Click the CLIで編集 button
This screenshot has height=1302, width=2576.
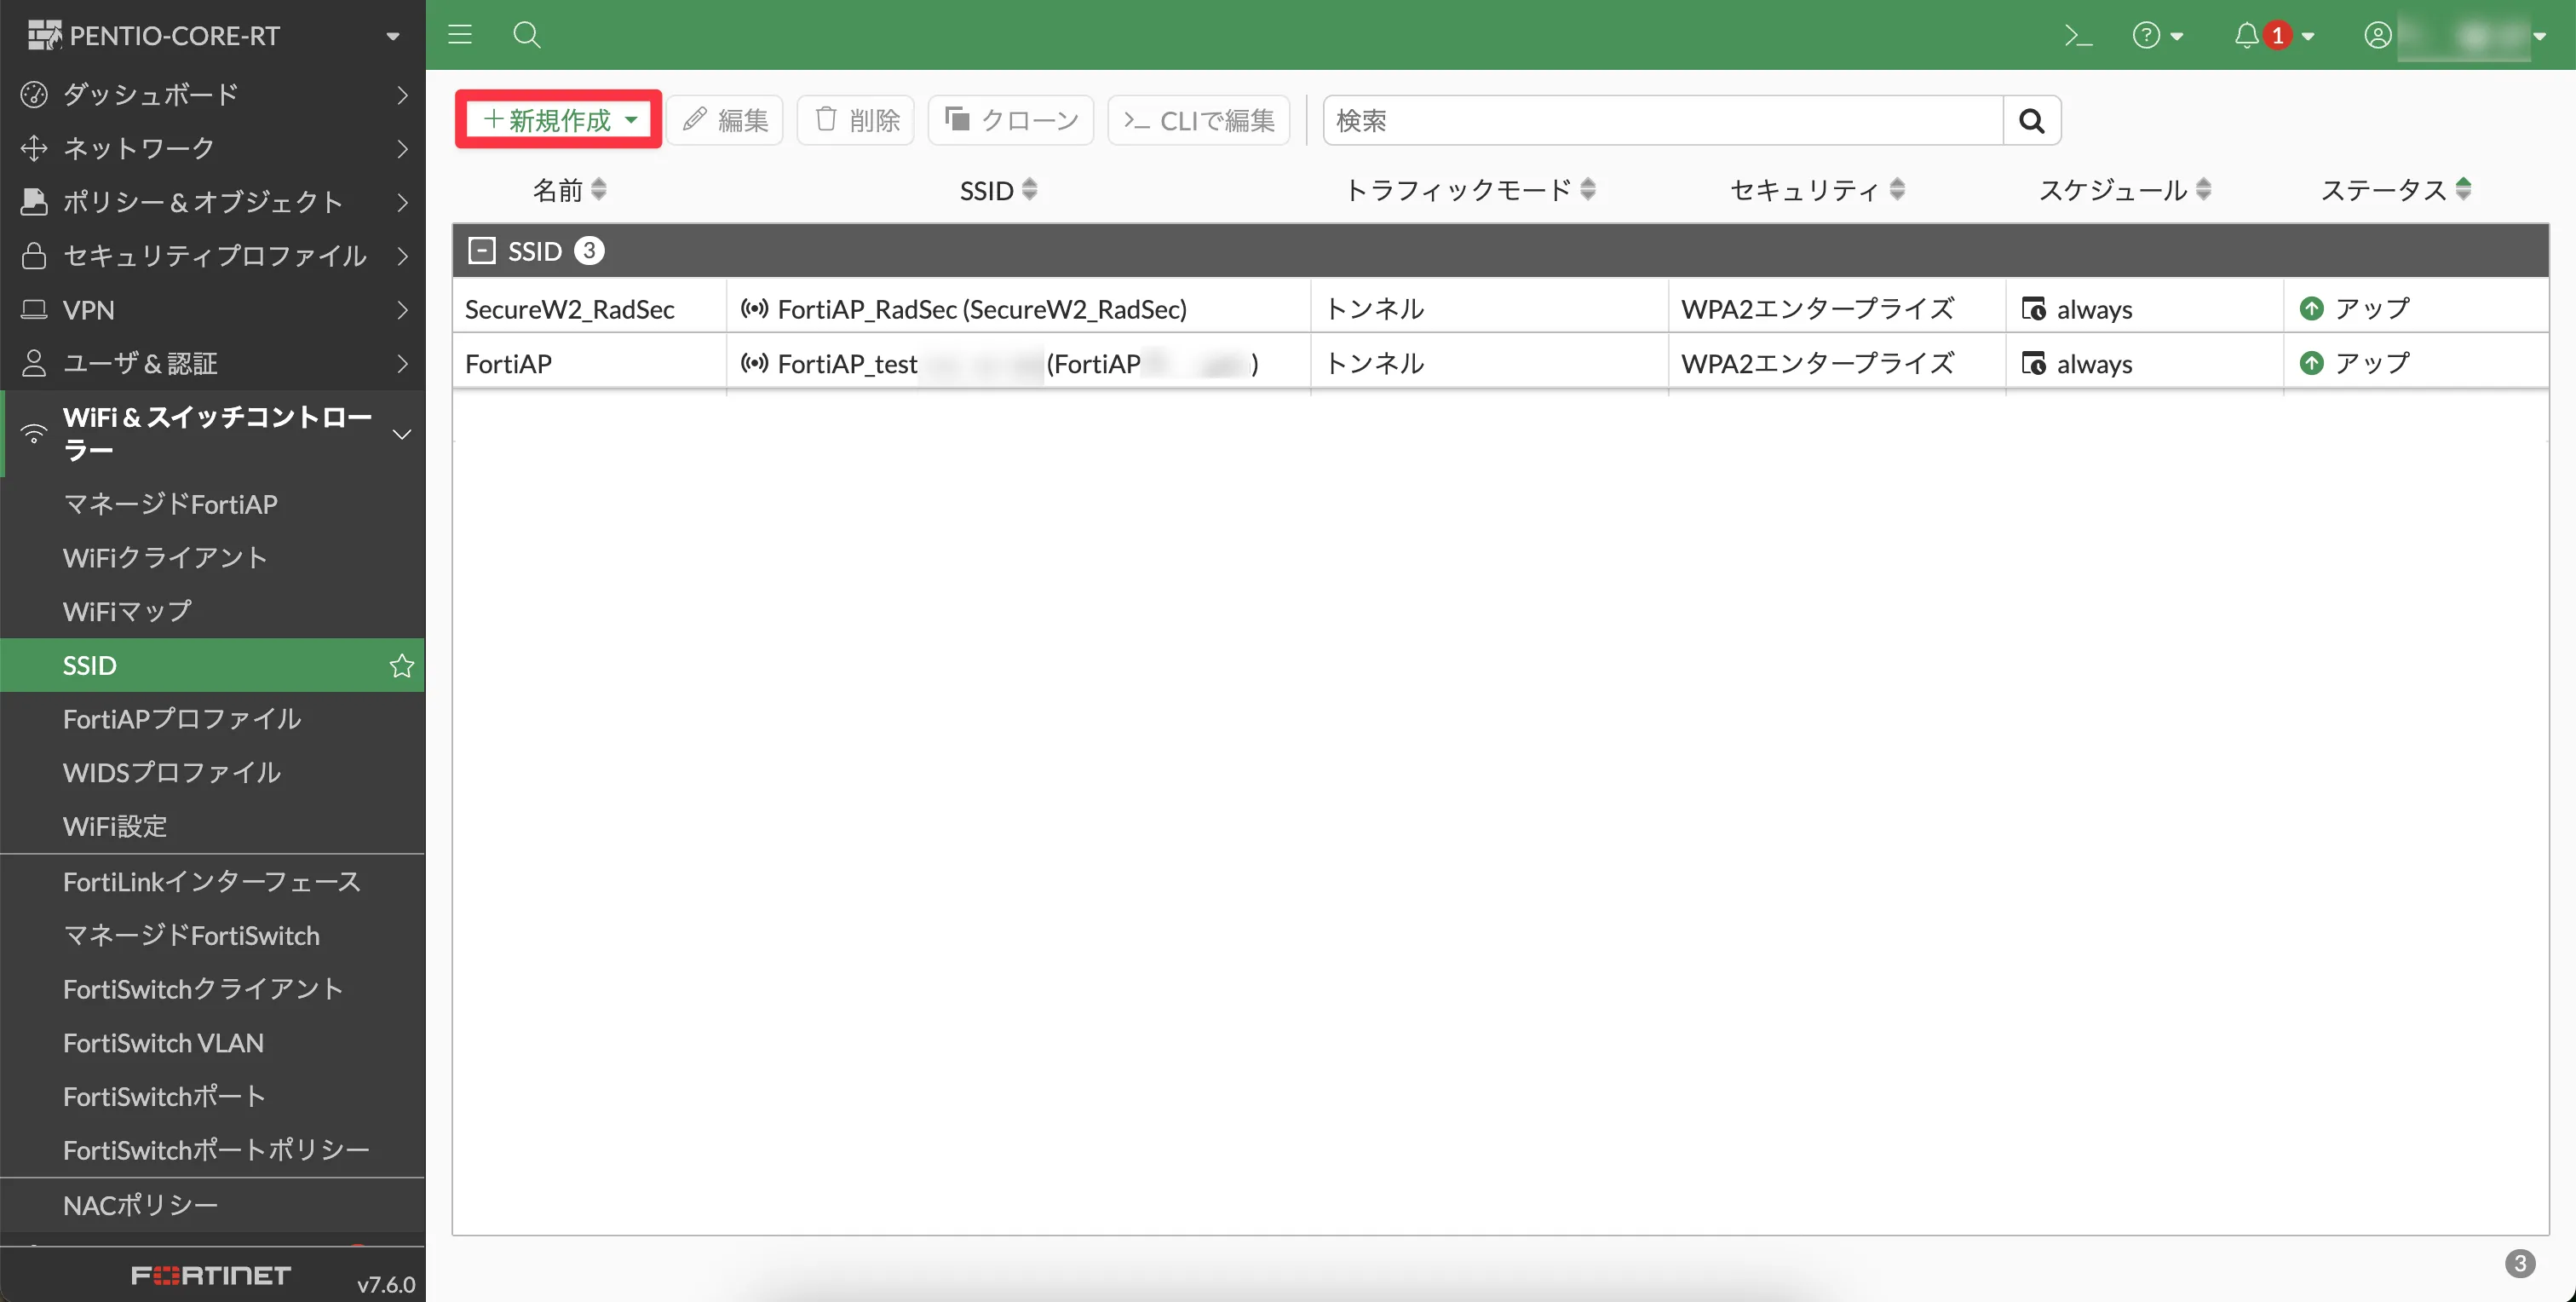coord(1198,121)
